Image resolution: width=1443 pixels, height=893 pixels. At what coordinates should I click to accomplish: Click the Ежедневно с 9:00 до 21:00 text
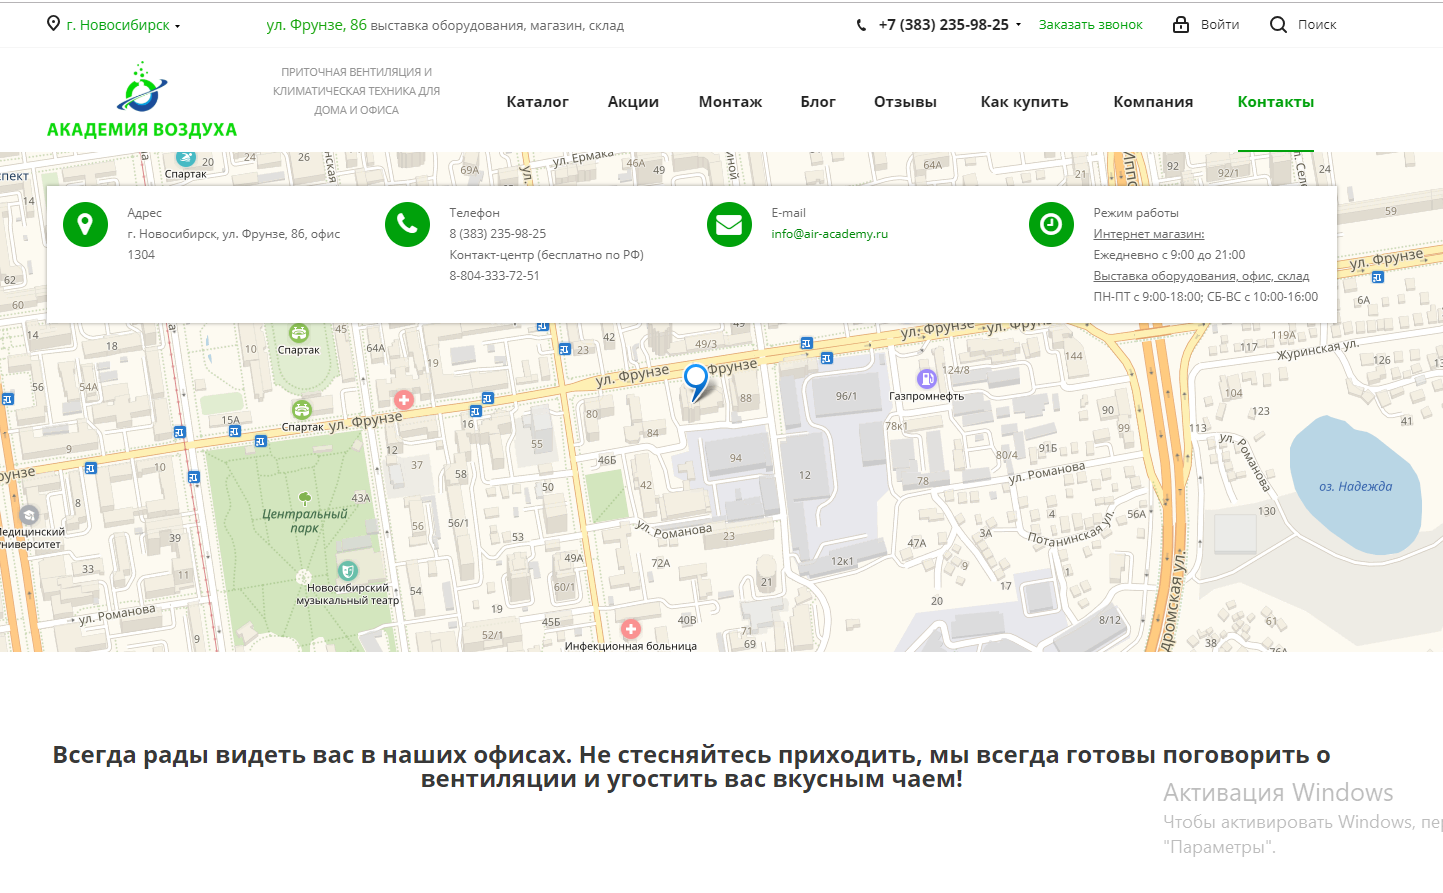[x=1169, y=255]
